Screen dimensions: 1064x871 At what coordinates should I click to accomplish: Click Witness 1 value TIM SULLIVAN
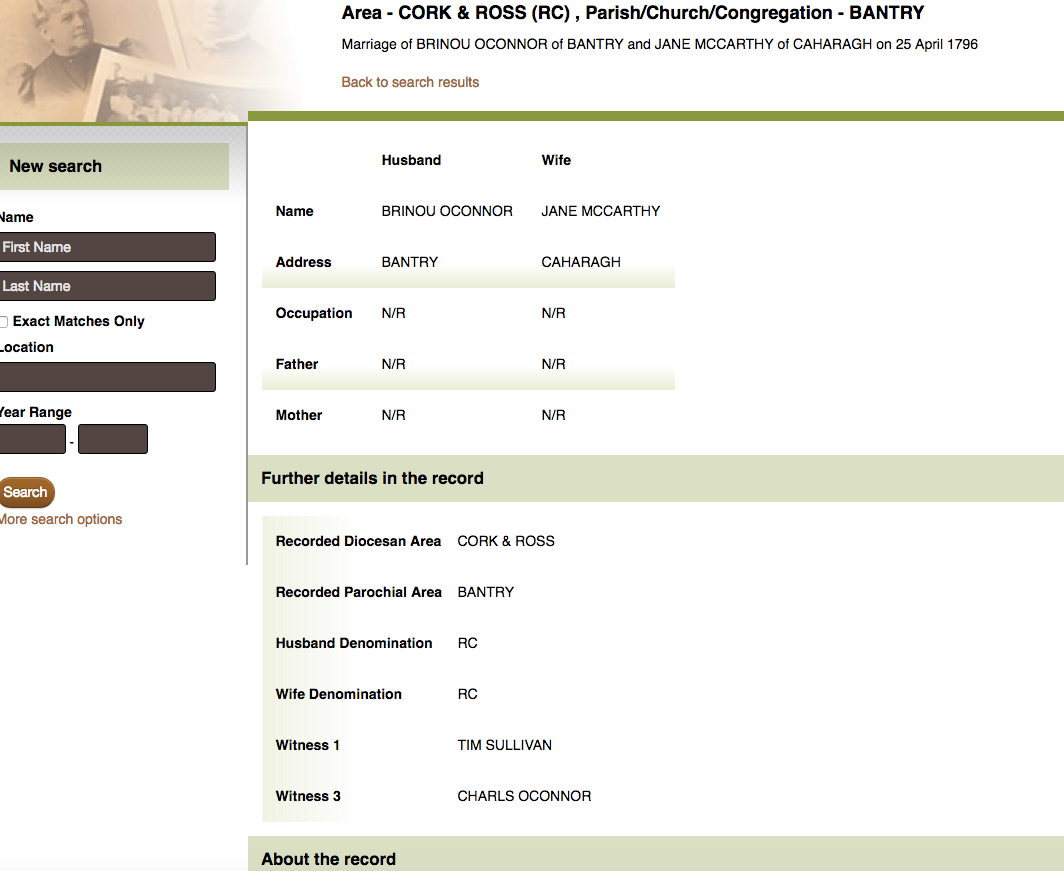coord(504,745)
